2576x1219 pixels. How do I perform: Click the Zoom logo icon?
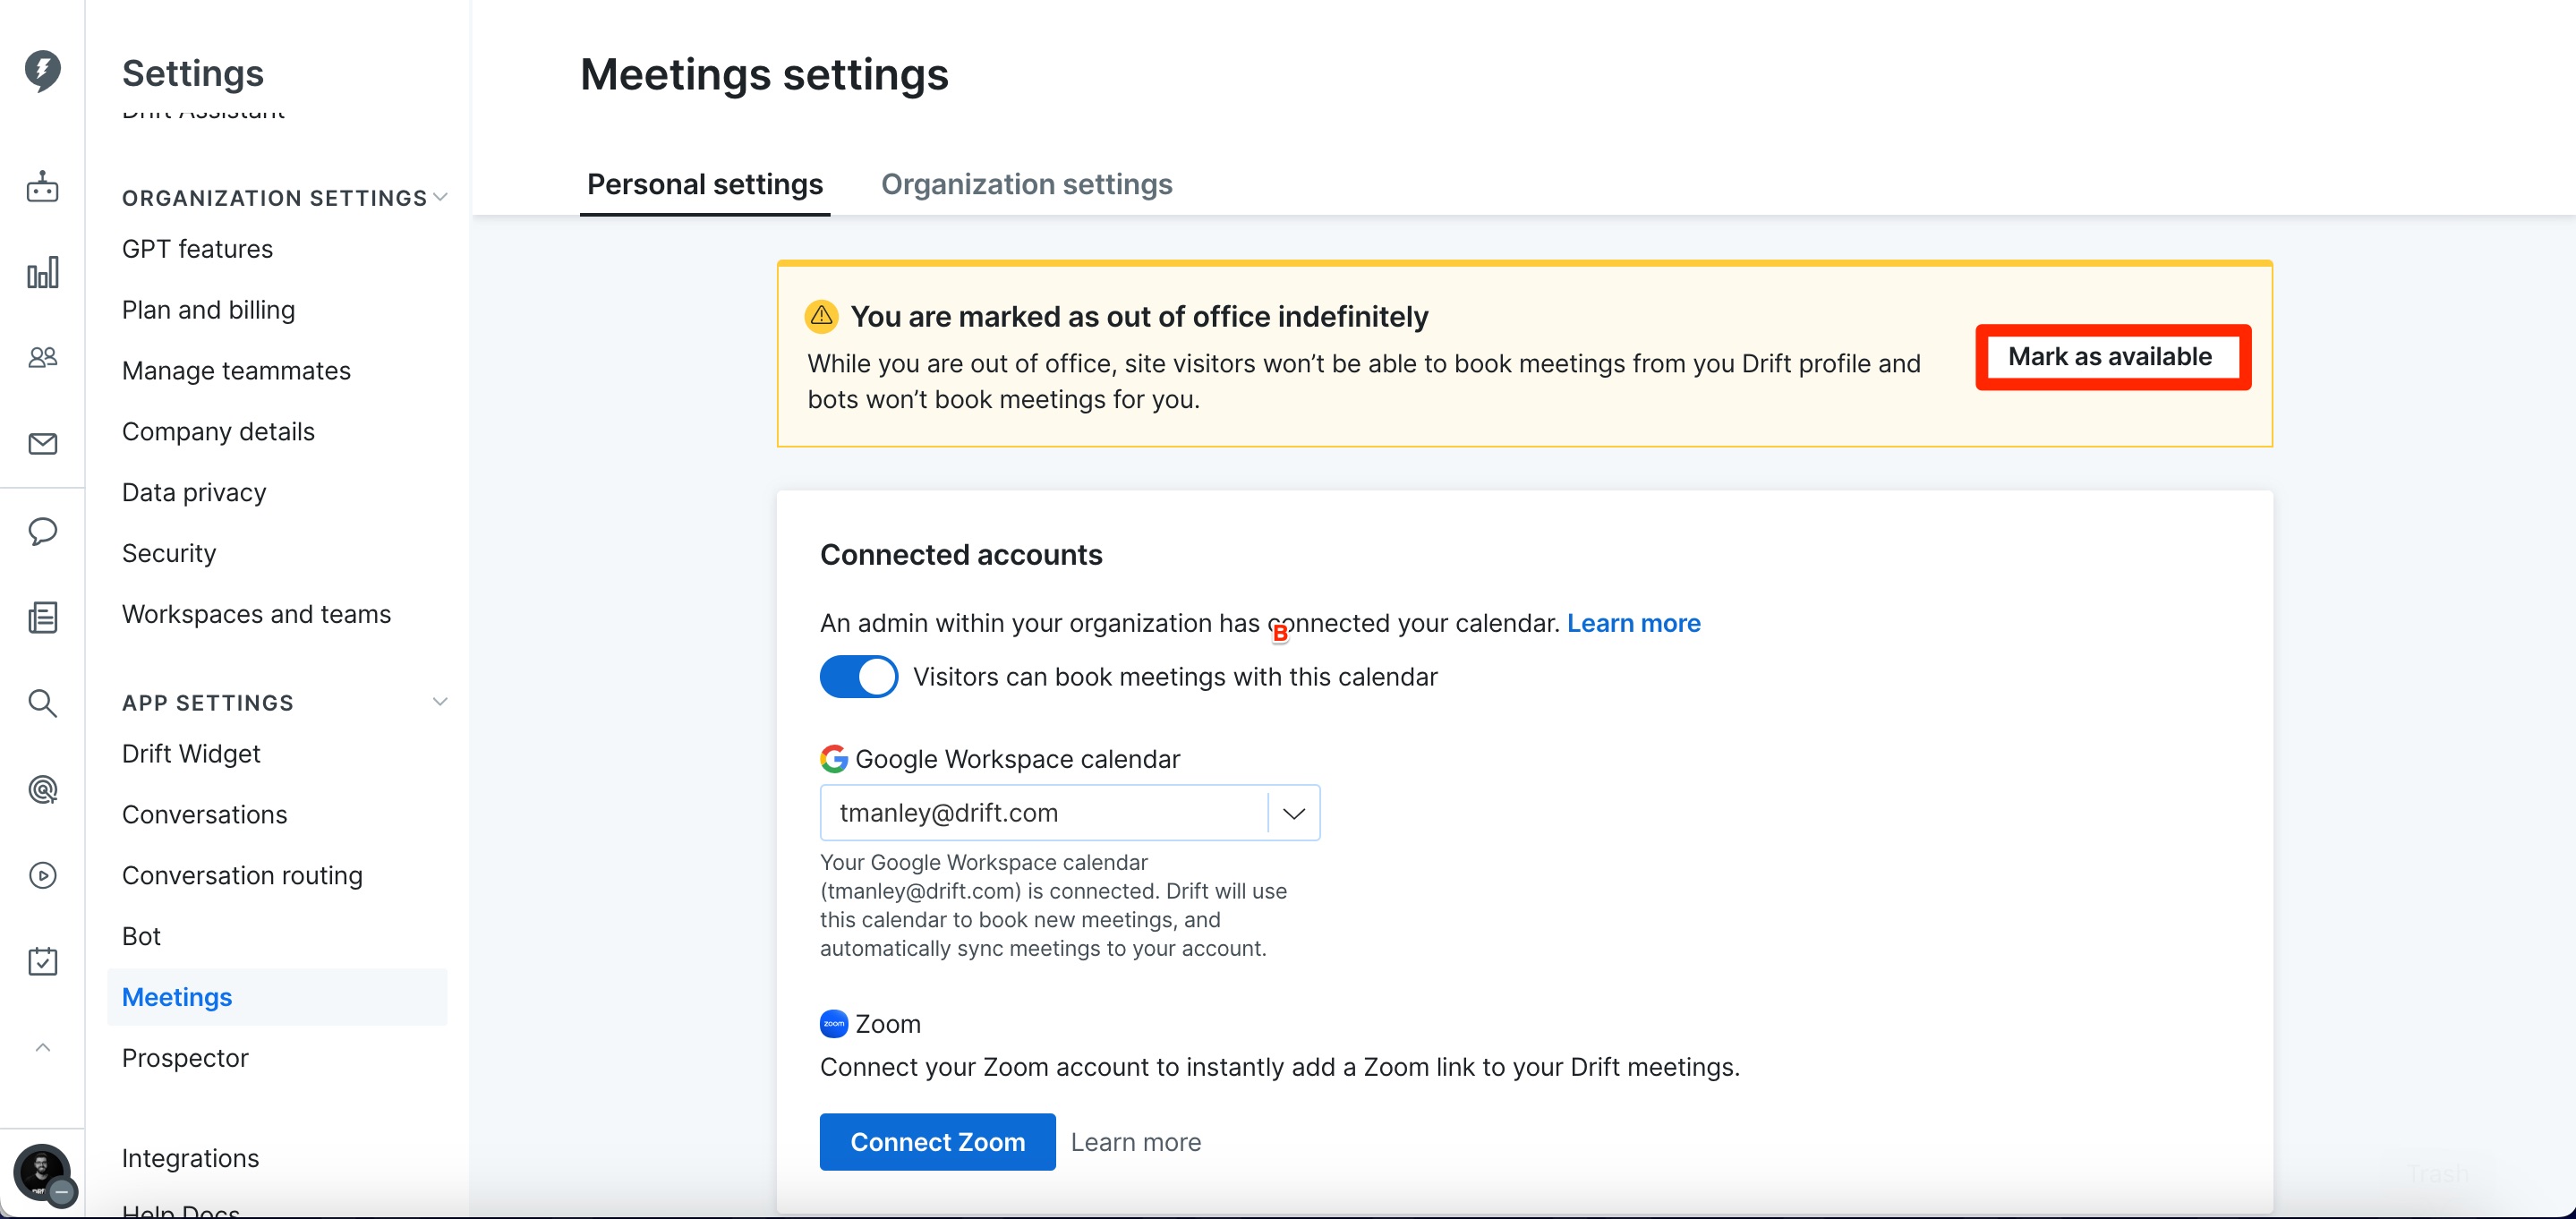[833, 1023]
